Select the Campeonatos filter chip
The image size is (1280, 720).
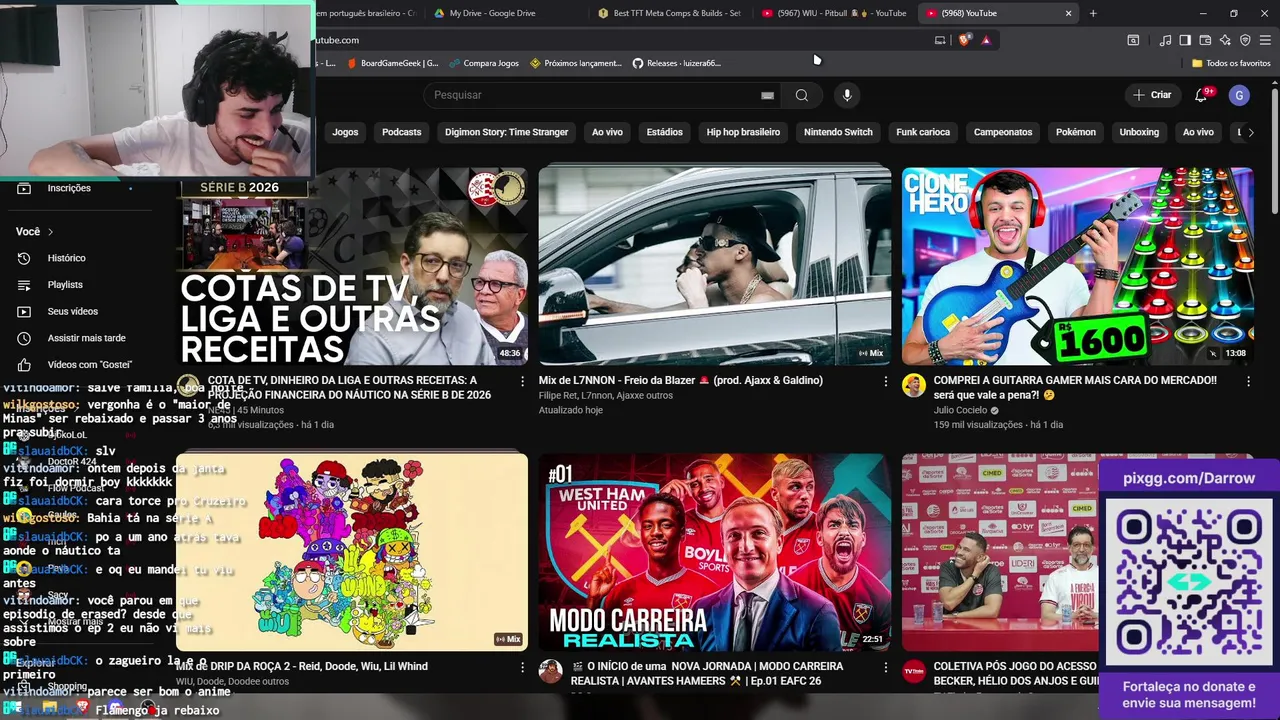coord(1003,132)
